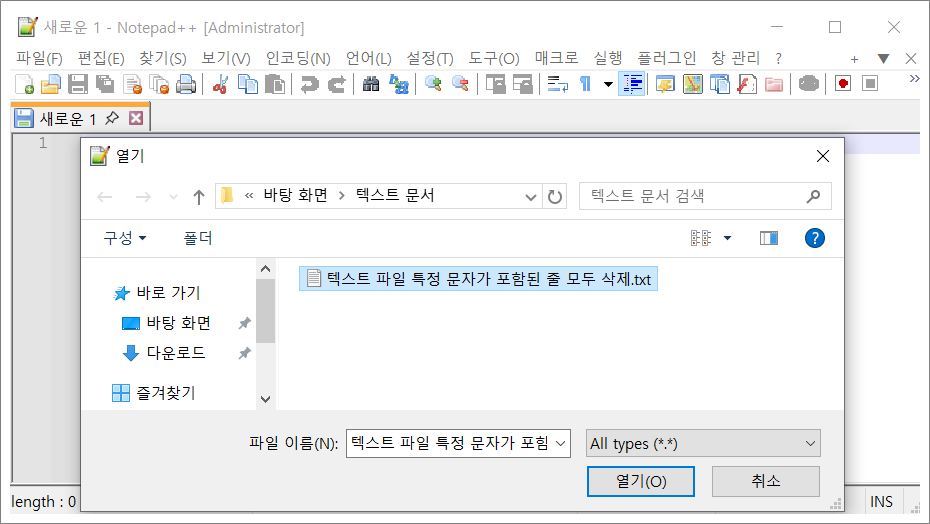
Task: Expand the address bar path dropdown
Action: click(530, 196)
